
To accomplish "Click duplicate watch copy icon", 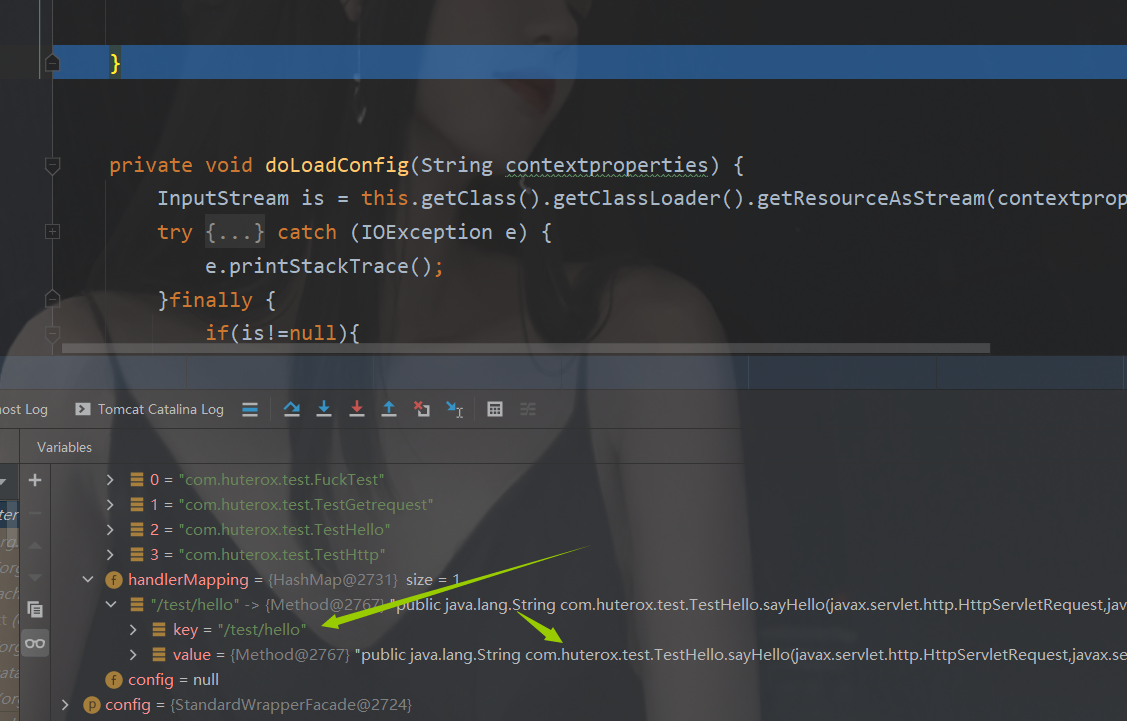I will click(34, 610).
